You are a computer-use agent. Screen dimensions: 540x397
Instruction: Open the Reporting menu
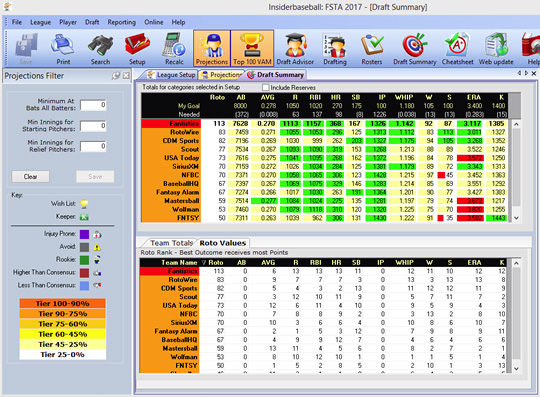pyautogui.click(x=122, y=22)
